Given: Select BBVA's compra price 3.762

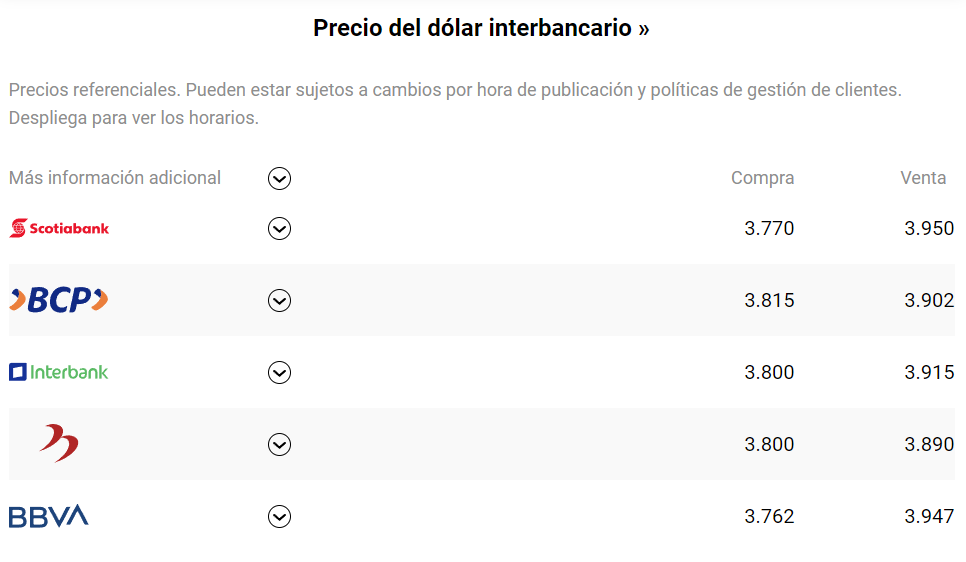Looking at the screenshot, I should pyautogui.click(x=769, y=516).
